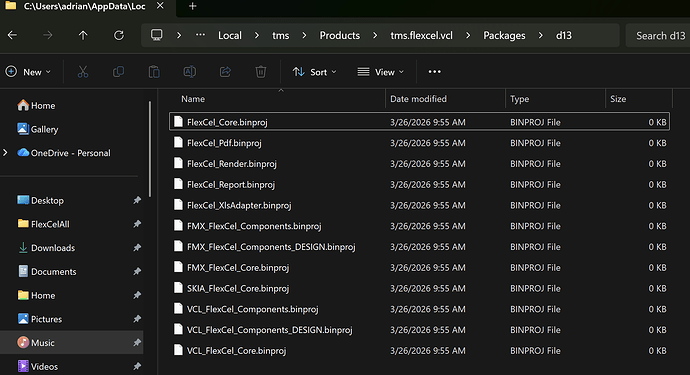Image resolution: width=690 pixels, height=375 pixels.
Task: Open Gallery in navigation pane
Action: click(37, 129)
